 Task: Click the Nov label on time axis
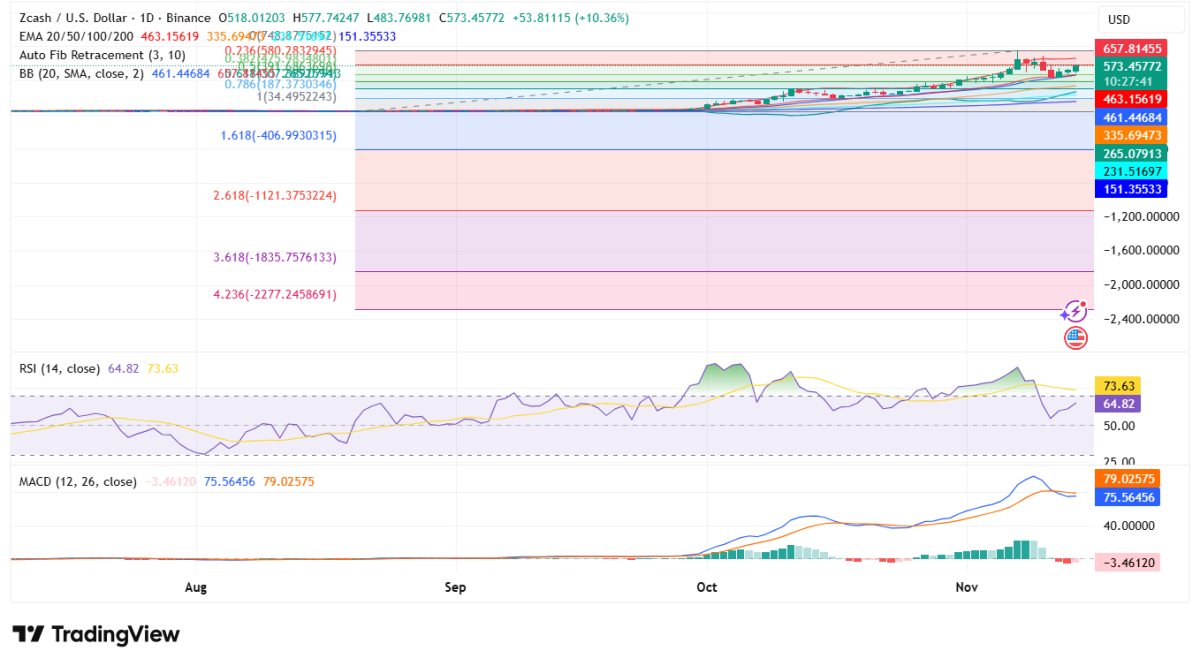coord(966,587)
